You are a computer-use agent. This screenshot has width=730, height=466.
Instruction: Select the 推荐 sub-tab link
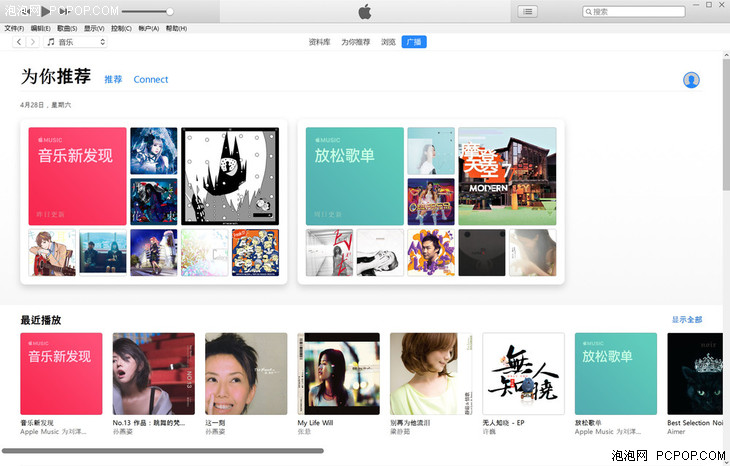tap(113, 80)
